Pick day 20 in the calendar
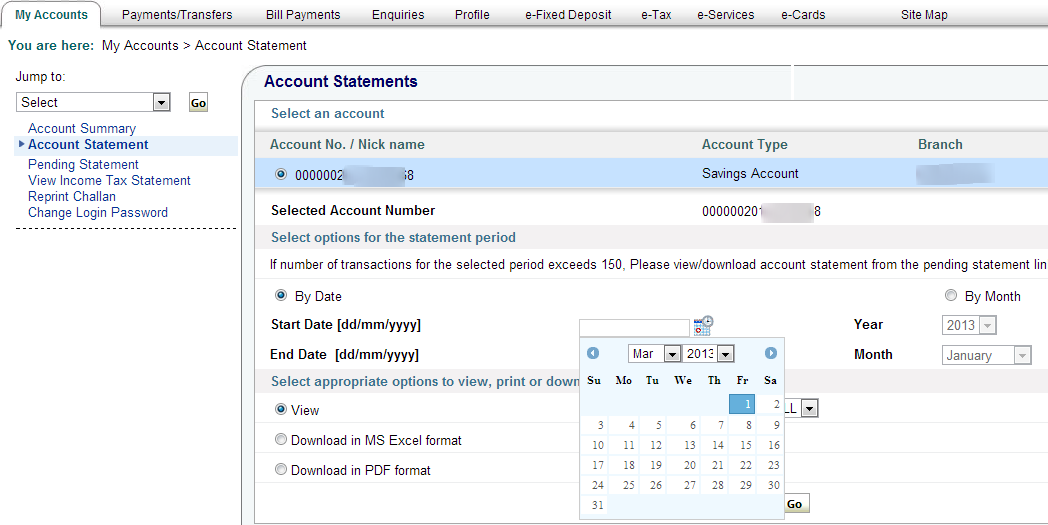 (685, 465)
